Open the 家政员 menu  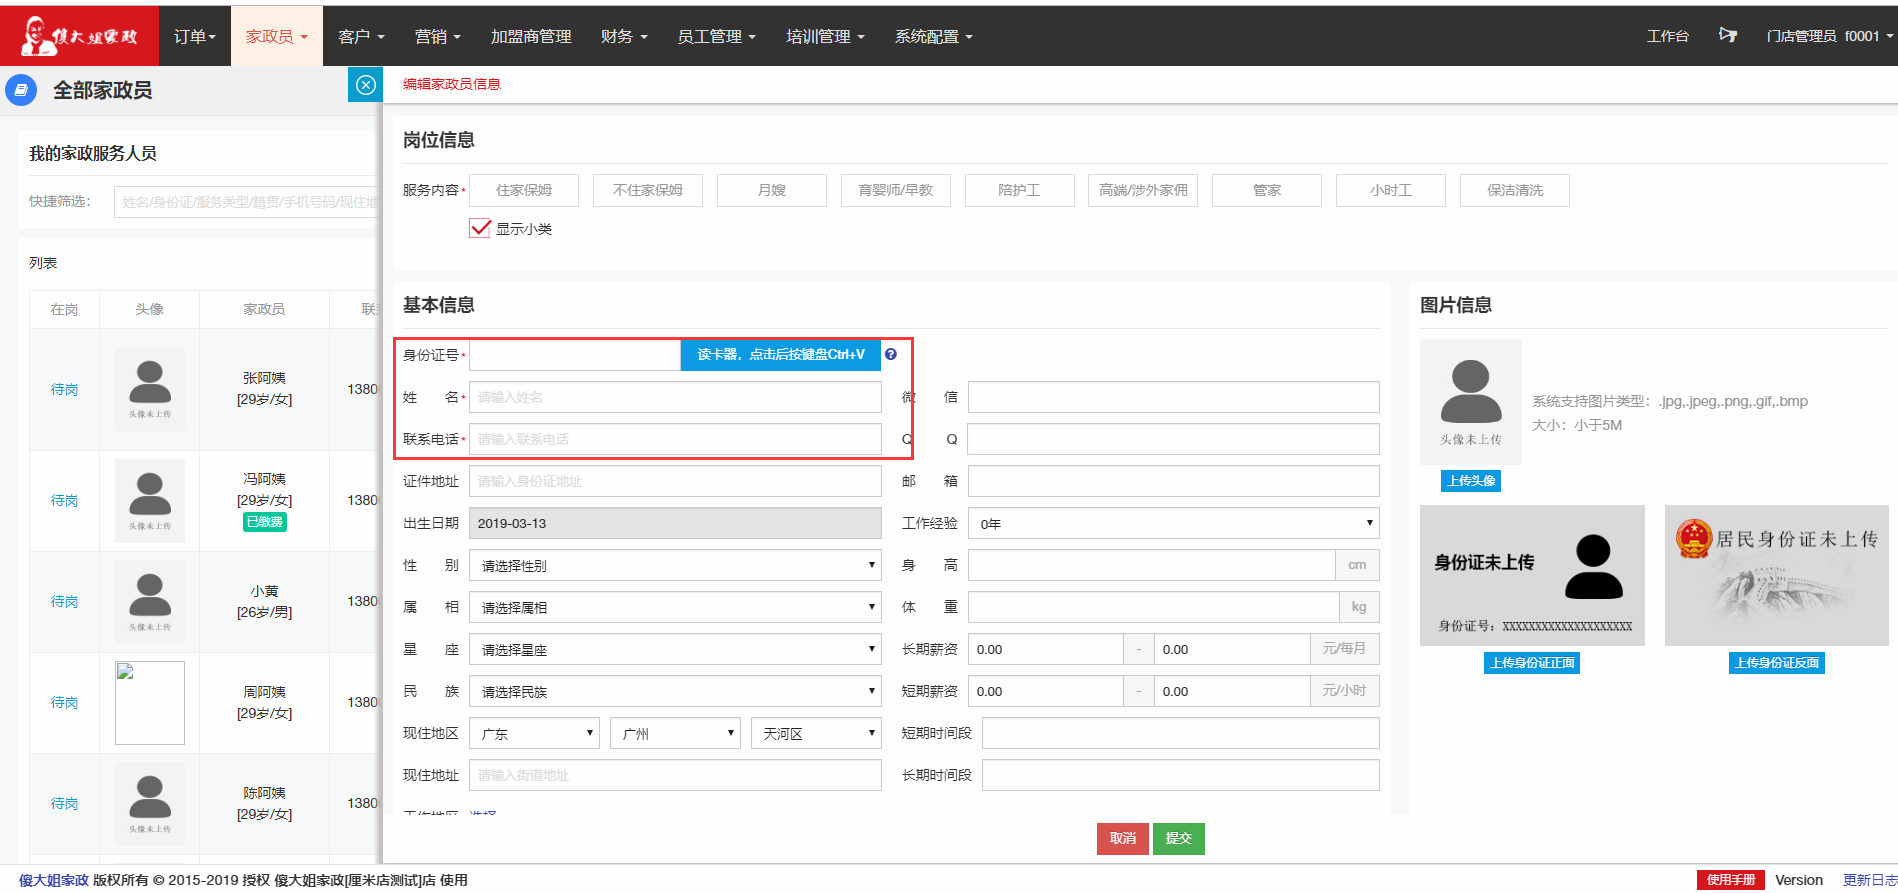(x=277, y=36)
